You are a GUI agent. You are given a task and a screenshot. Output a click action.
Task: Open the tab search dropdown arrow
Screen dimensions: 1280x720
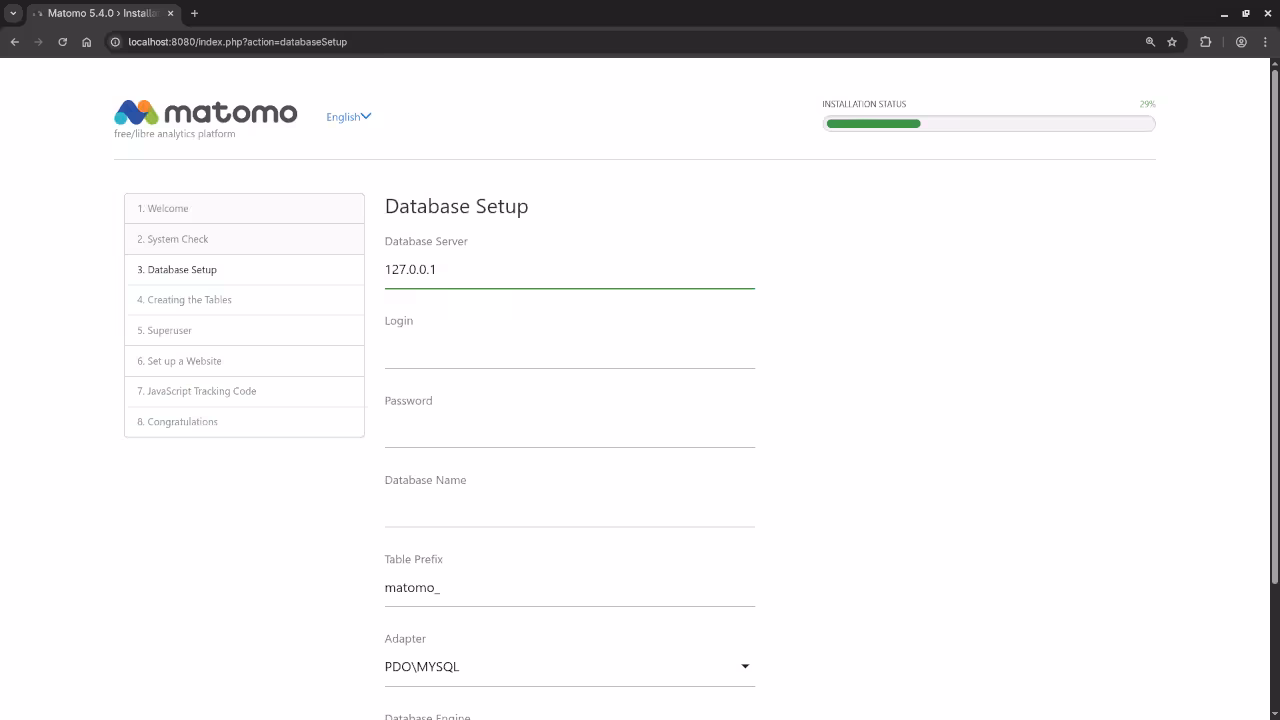click(13, 13)
